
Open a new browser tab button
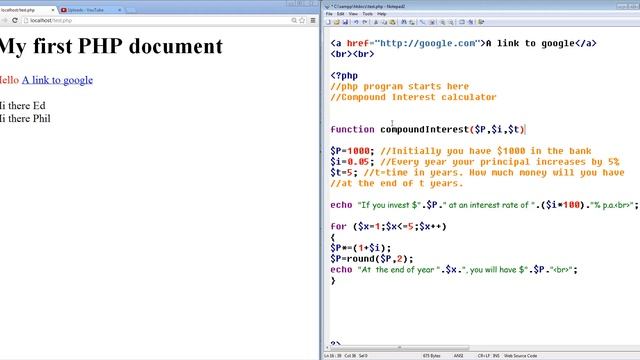[131, 10]
